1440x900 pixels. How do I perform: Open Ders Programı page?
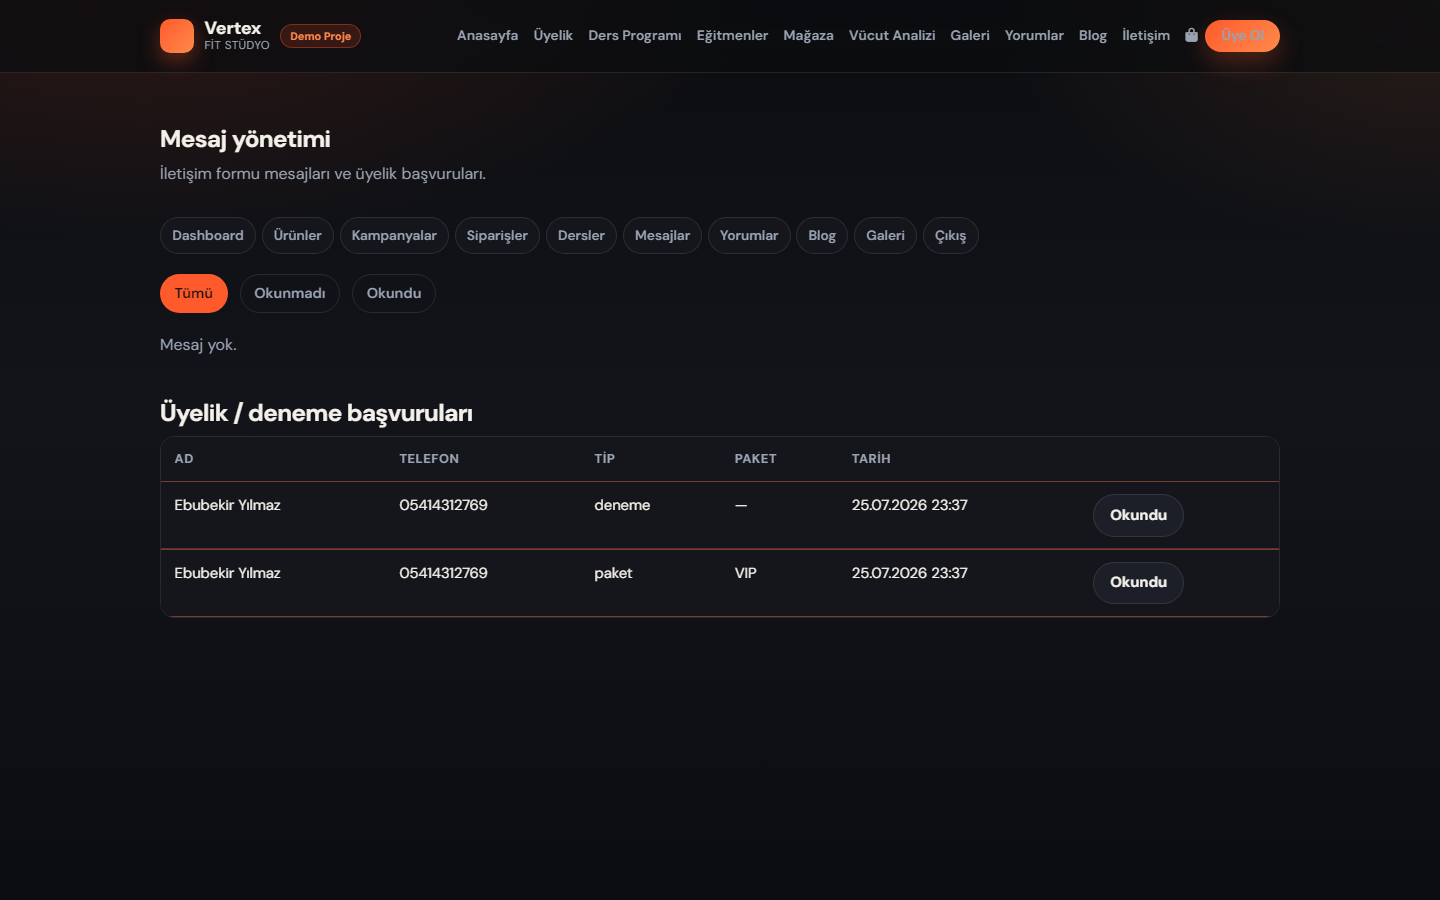tap(635, 36)
